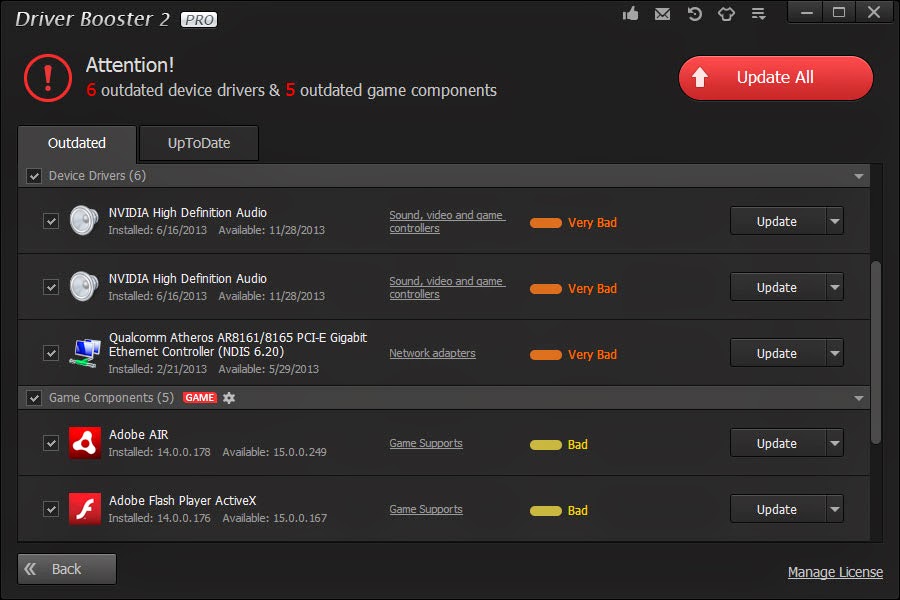Screen dimensions: 900x600
Task: Click the second NVIDIA audio speaker icon
Action: (x=84, y=287)
